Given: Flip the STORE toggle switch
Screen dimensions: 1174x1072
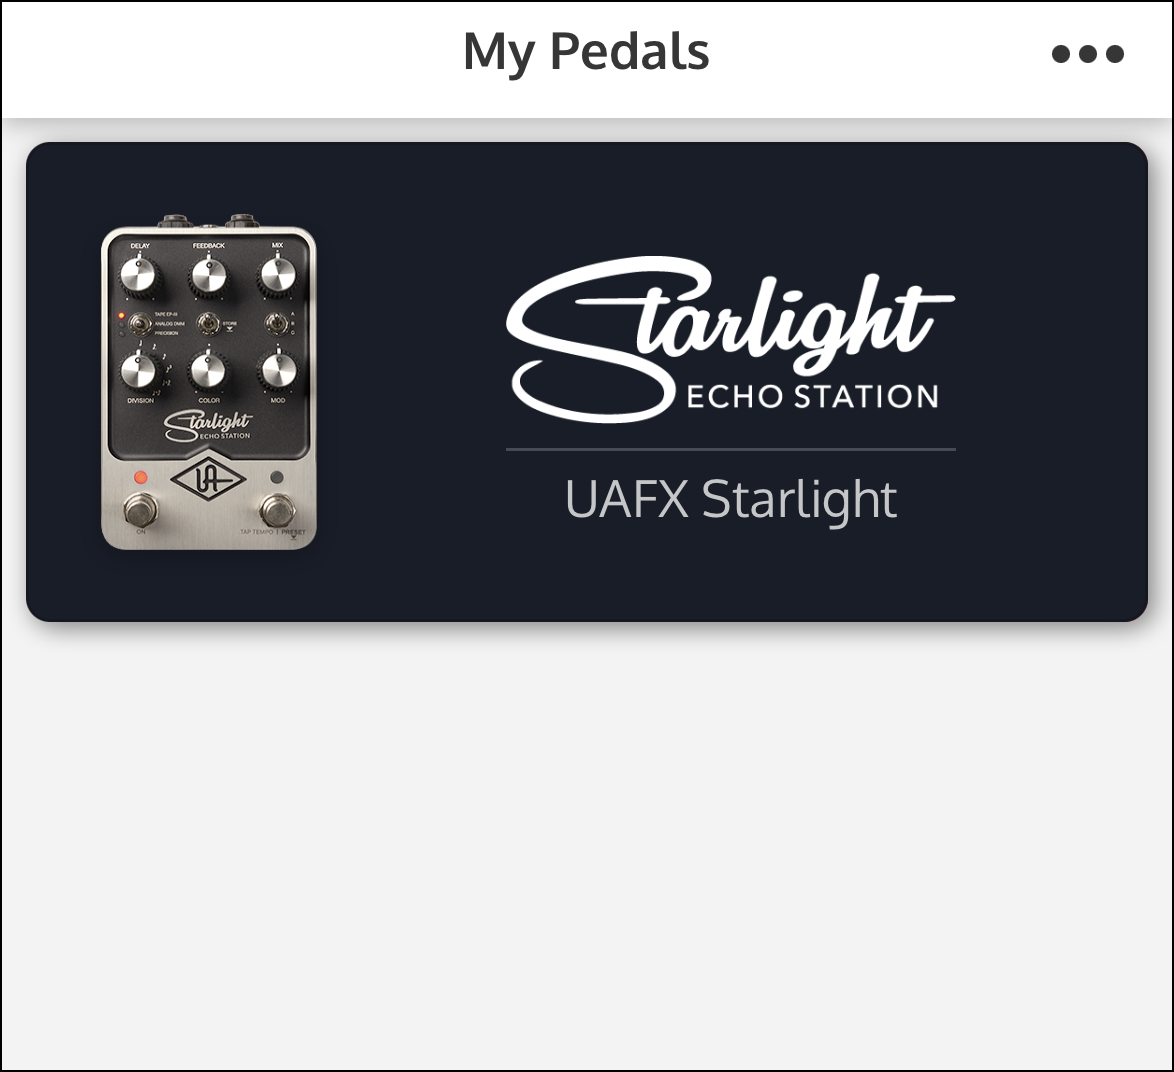Looking at the screenshot, I should (x=207, y=324).
